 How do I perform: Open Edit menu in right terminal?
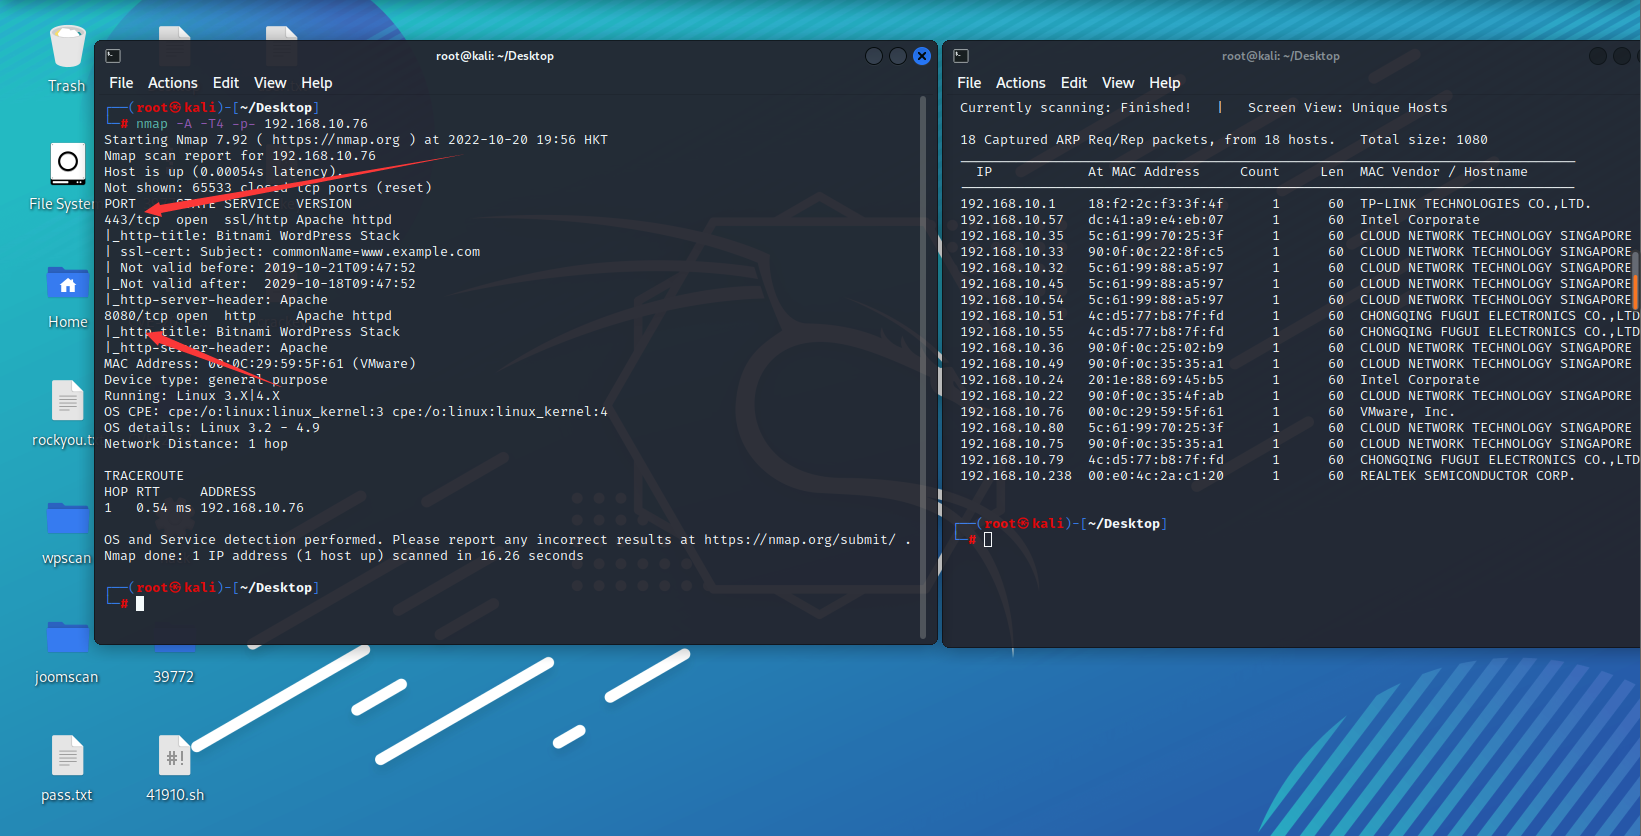coord(1074,83)
